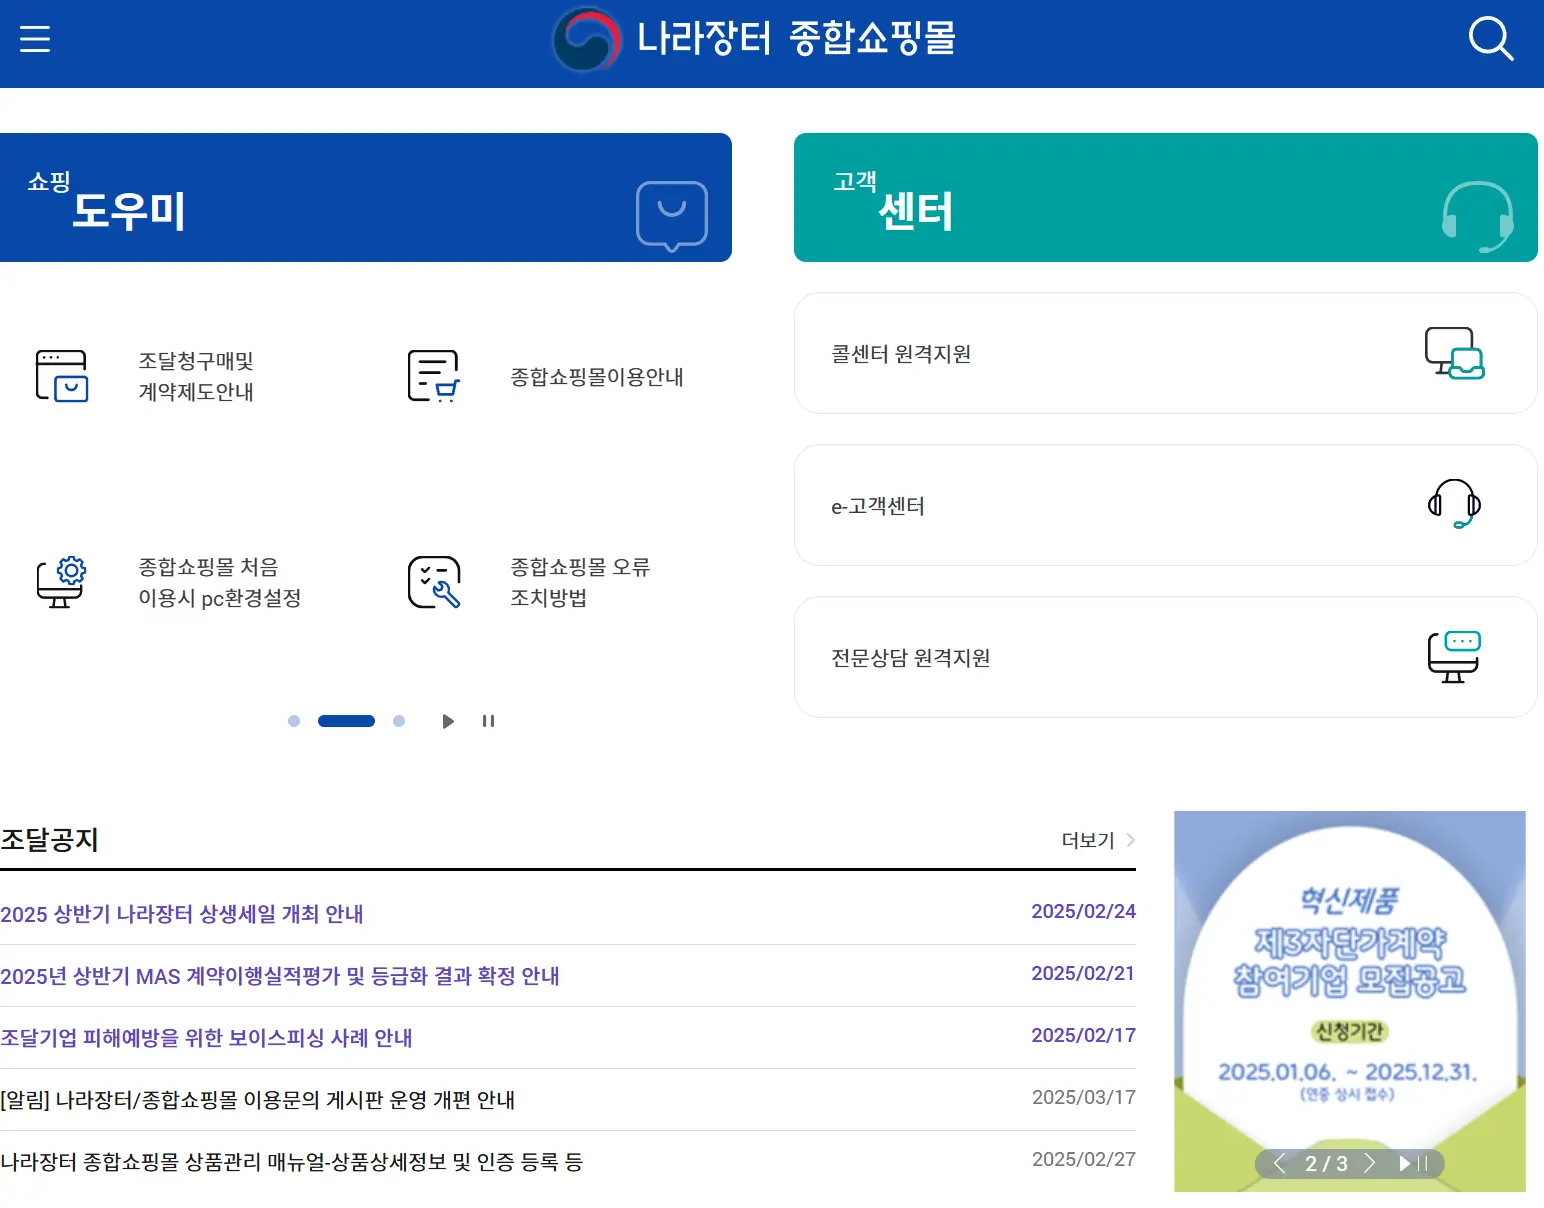Viewport: 1544px width, 1208px height.
Task: Open the hamburger navigation menu
Action: tap(34, 39)
